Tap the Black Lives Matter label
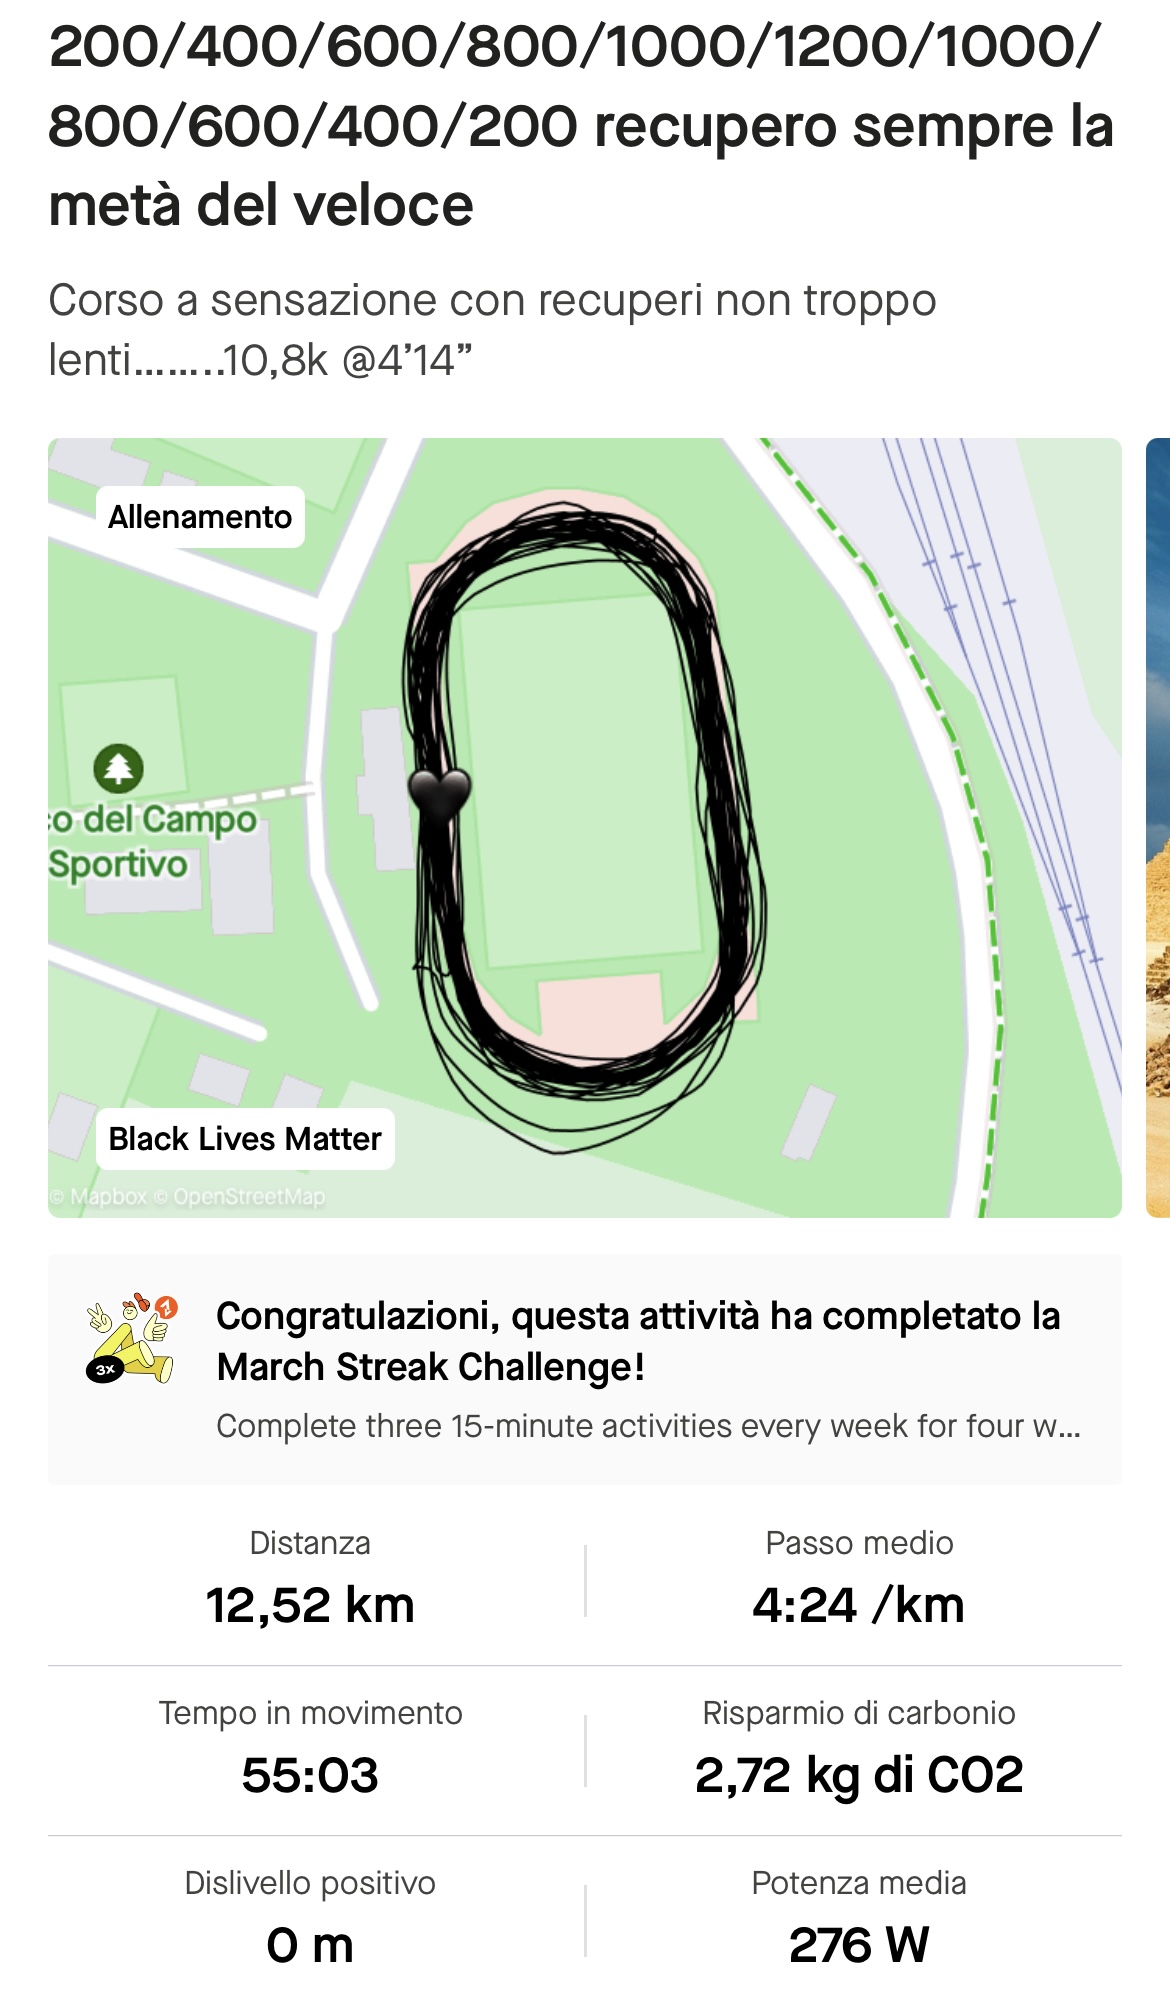1170x1999 pixels. coord(245,1139)
